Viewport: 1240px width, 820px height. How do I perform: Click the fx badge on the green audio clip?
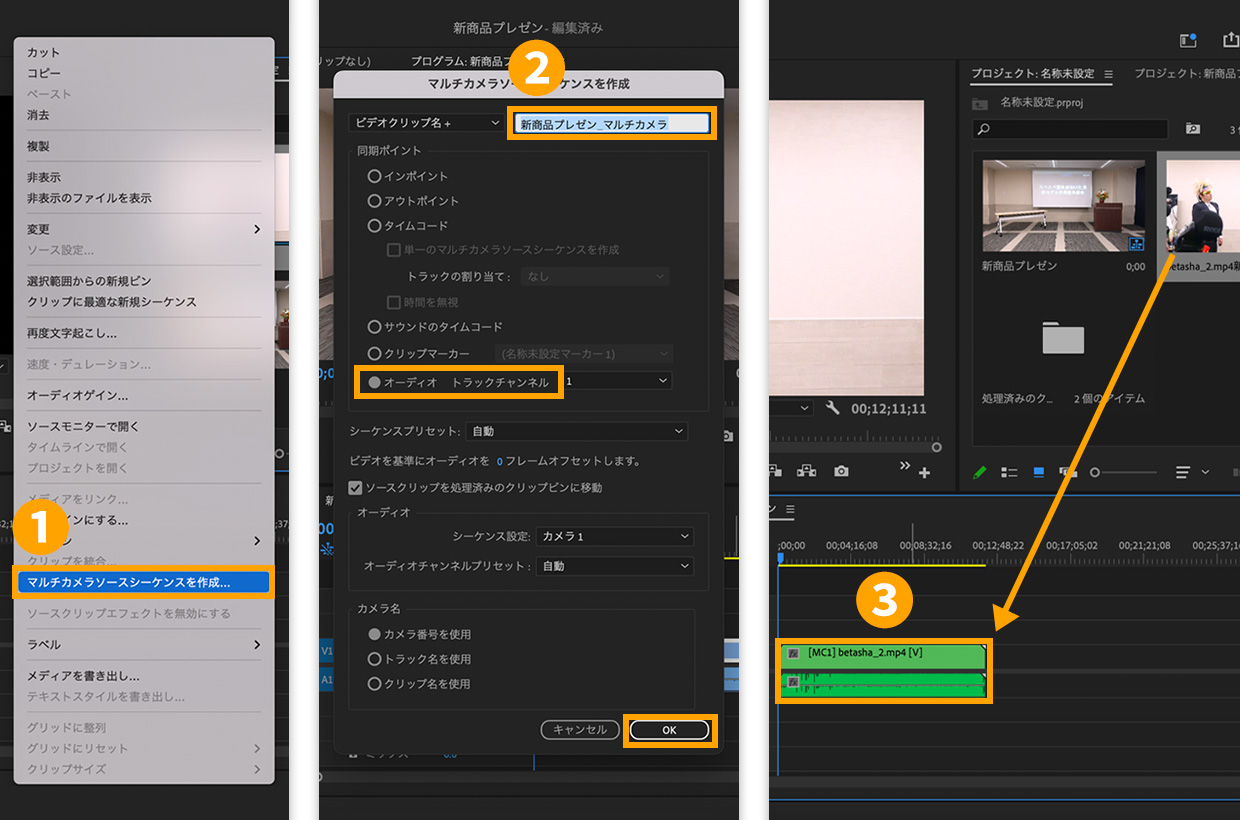(x=793, y=682)
